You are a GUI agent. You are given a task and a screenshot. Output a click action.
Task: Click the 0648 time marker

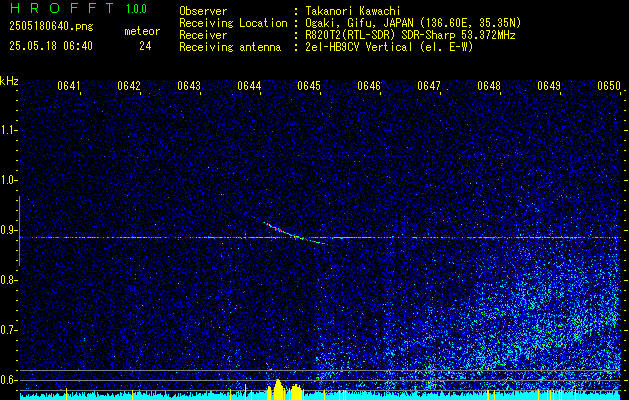click(489, 86)
